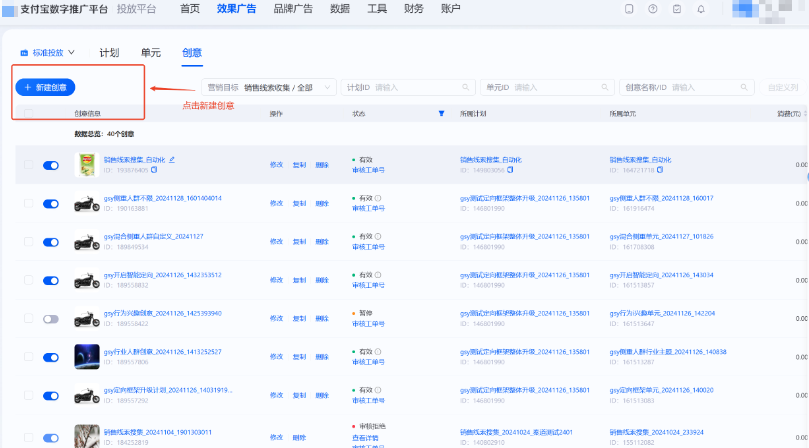Click info icon beside 有效 for 189849534 row
Image resolution: width=809 pixels, height=448 pixels.
378,236
